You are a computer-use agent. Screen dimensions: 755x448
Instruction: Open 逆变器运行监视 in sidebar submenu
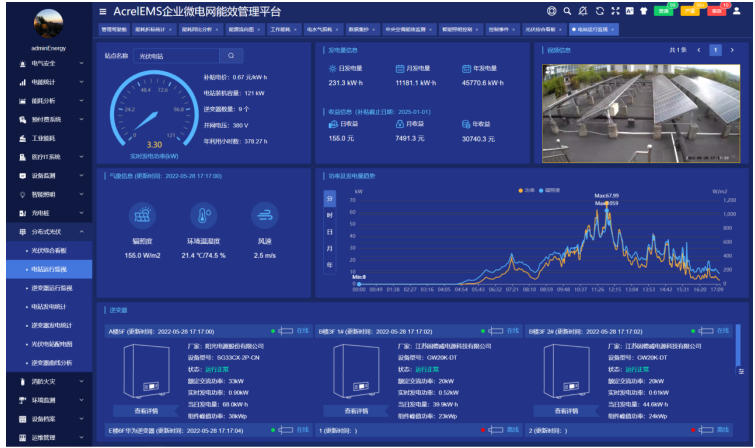pyautogui.click(x=49, y=288)
